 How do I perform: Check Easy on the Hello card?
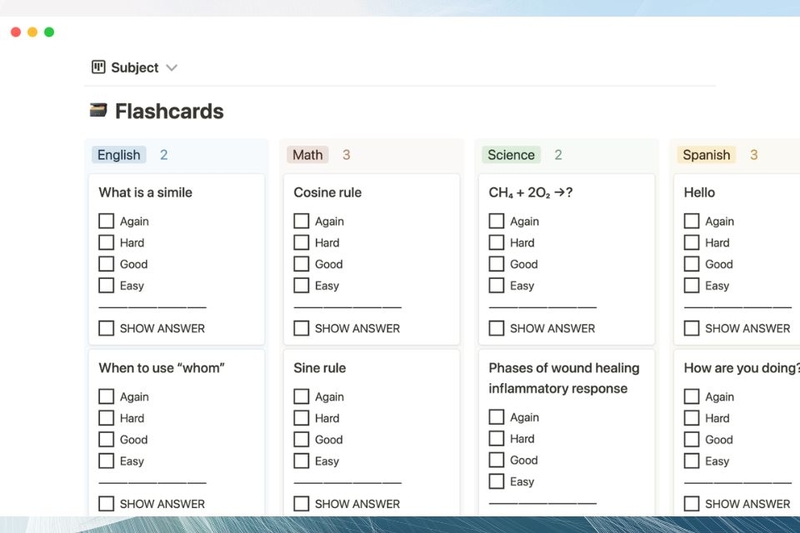691,285
